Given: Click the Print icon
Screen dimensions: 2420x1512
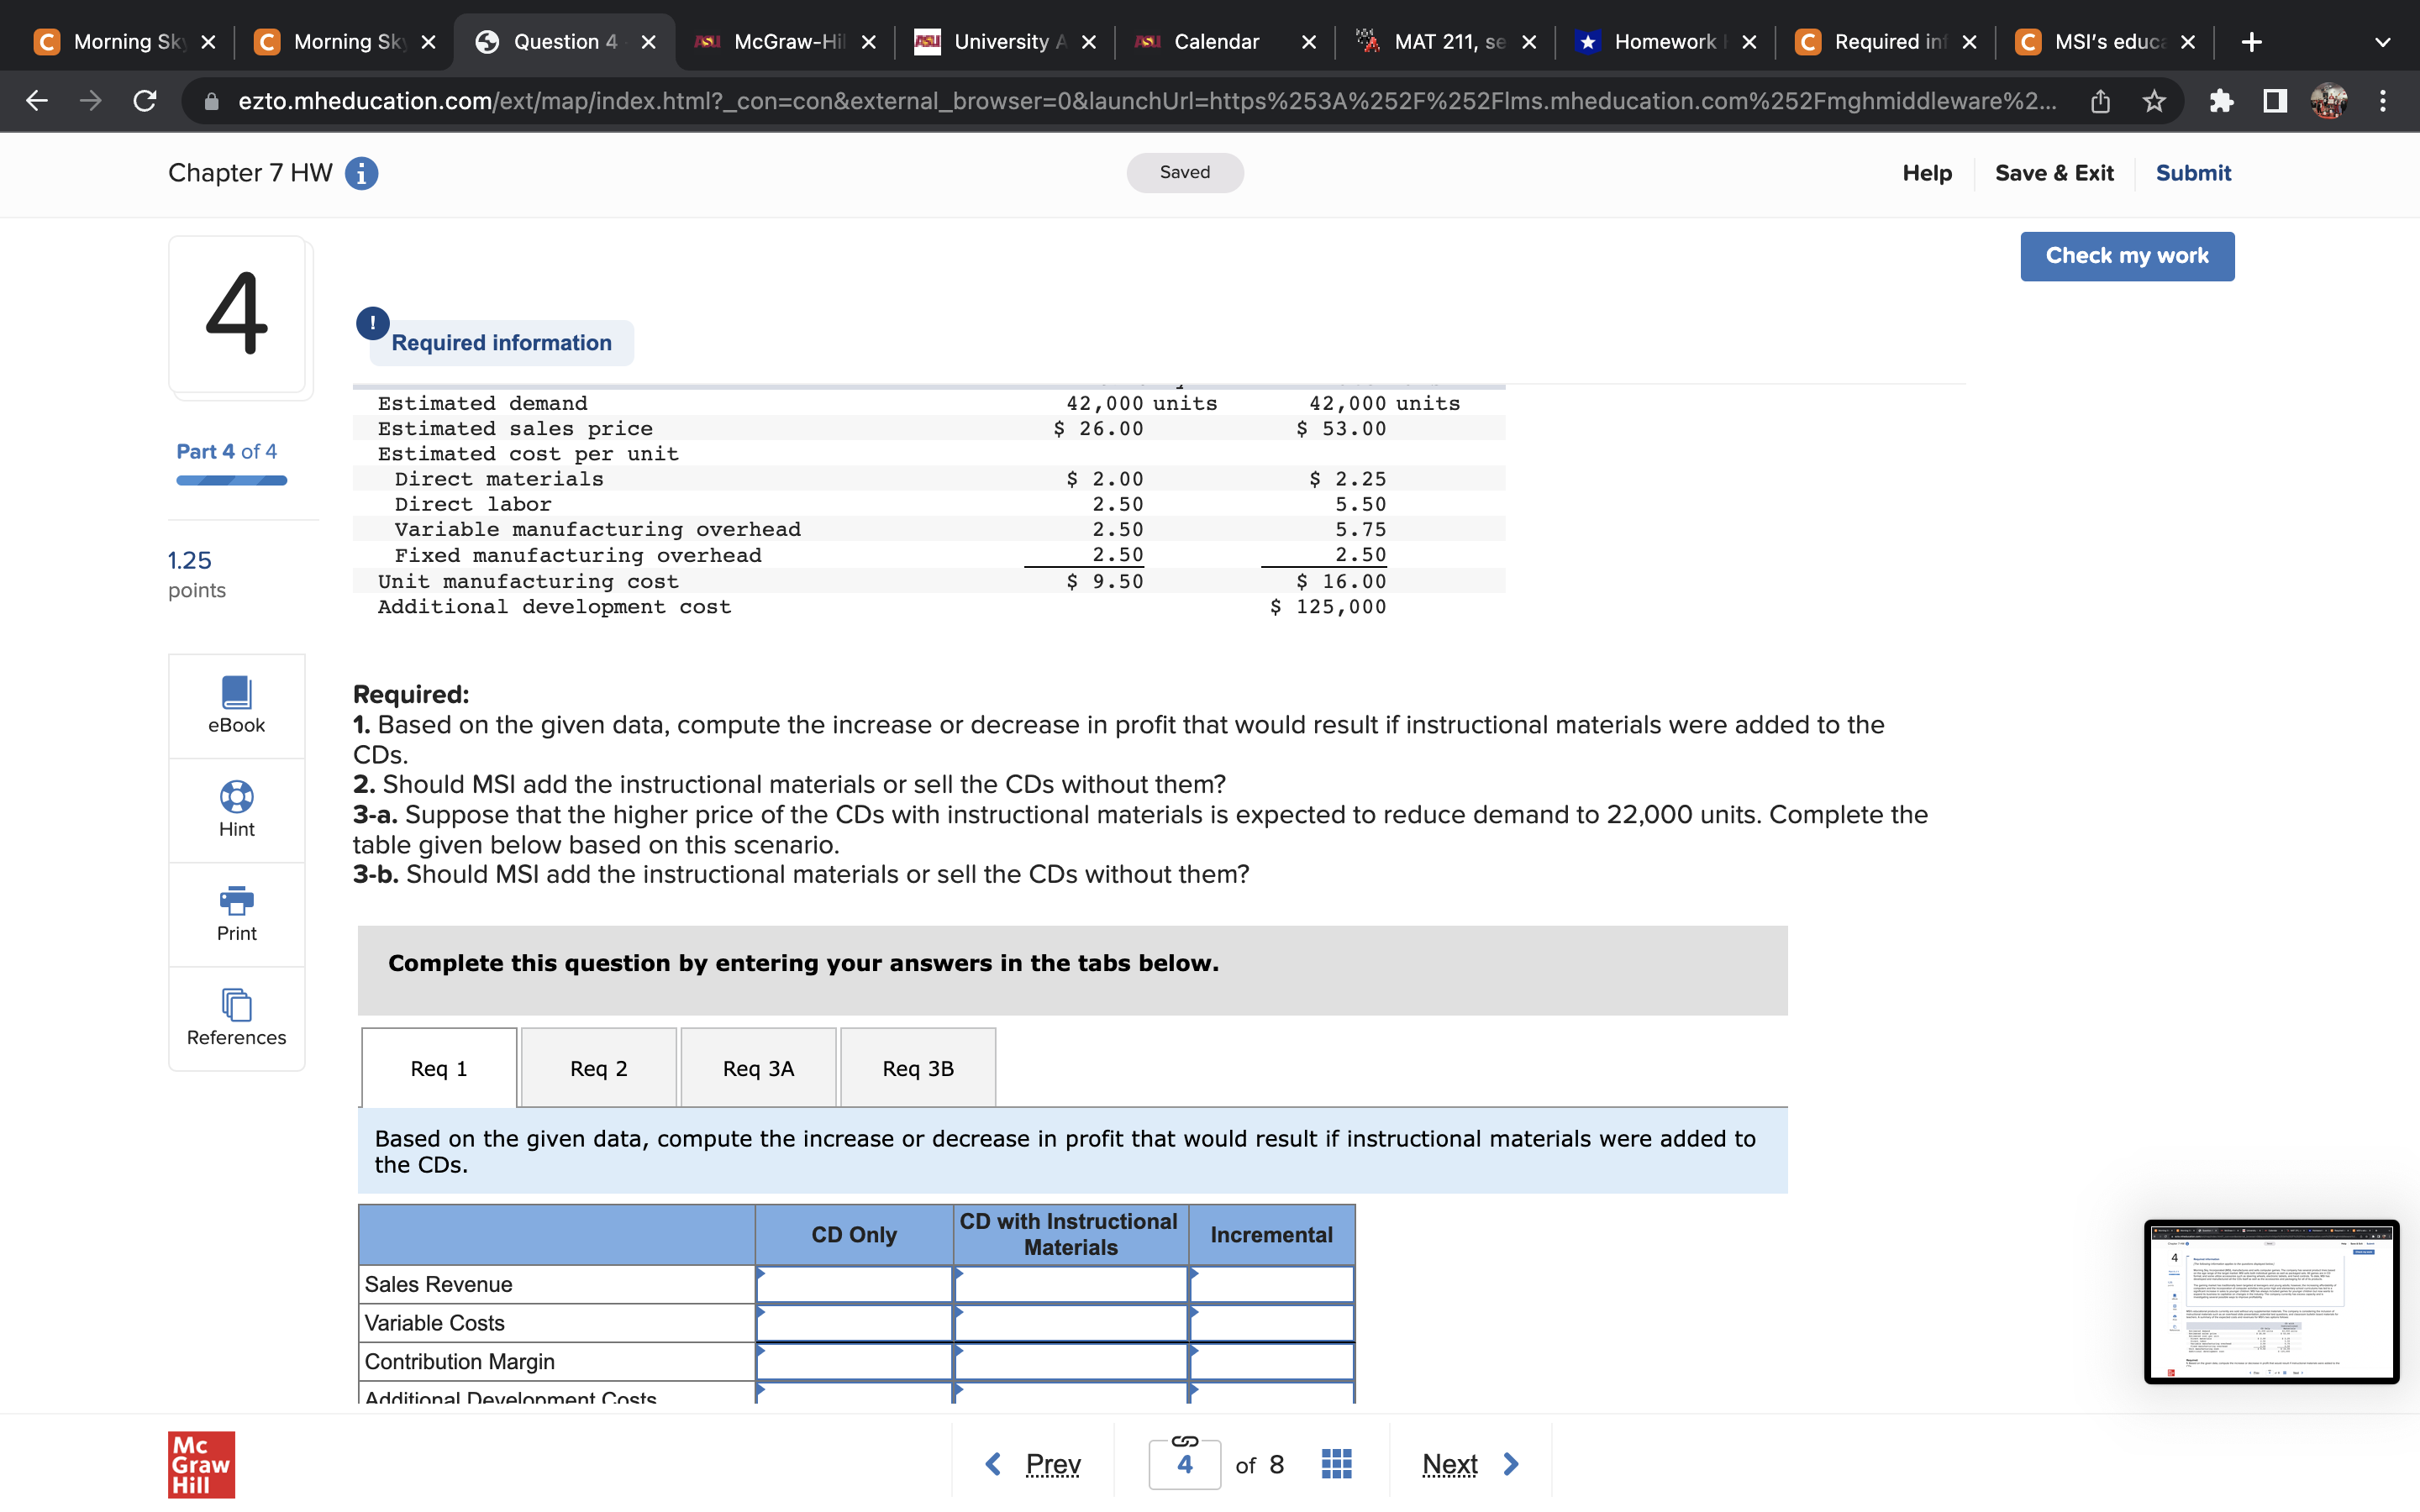Looking at the screenshot, I should (236, 900).
